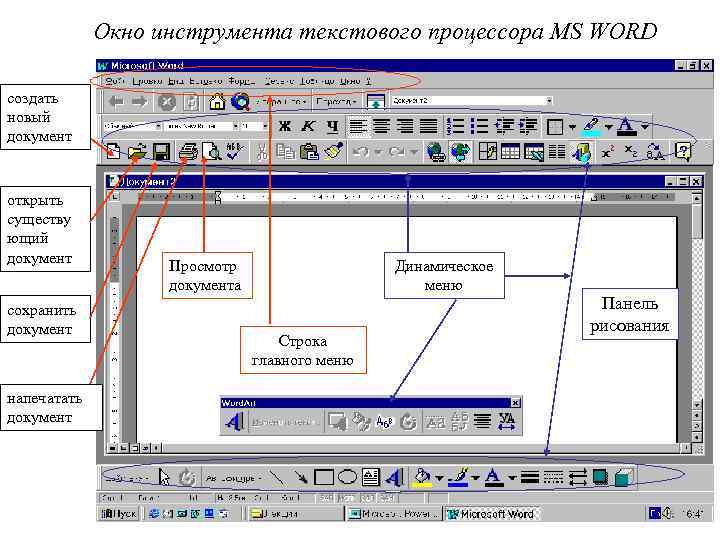The width and height of the screenshot is (720, 540).
Task: Click the Open folder icon in the Standard toolbar
Action: (x=137, y=151)
